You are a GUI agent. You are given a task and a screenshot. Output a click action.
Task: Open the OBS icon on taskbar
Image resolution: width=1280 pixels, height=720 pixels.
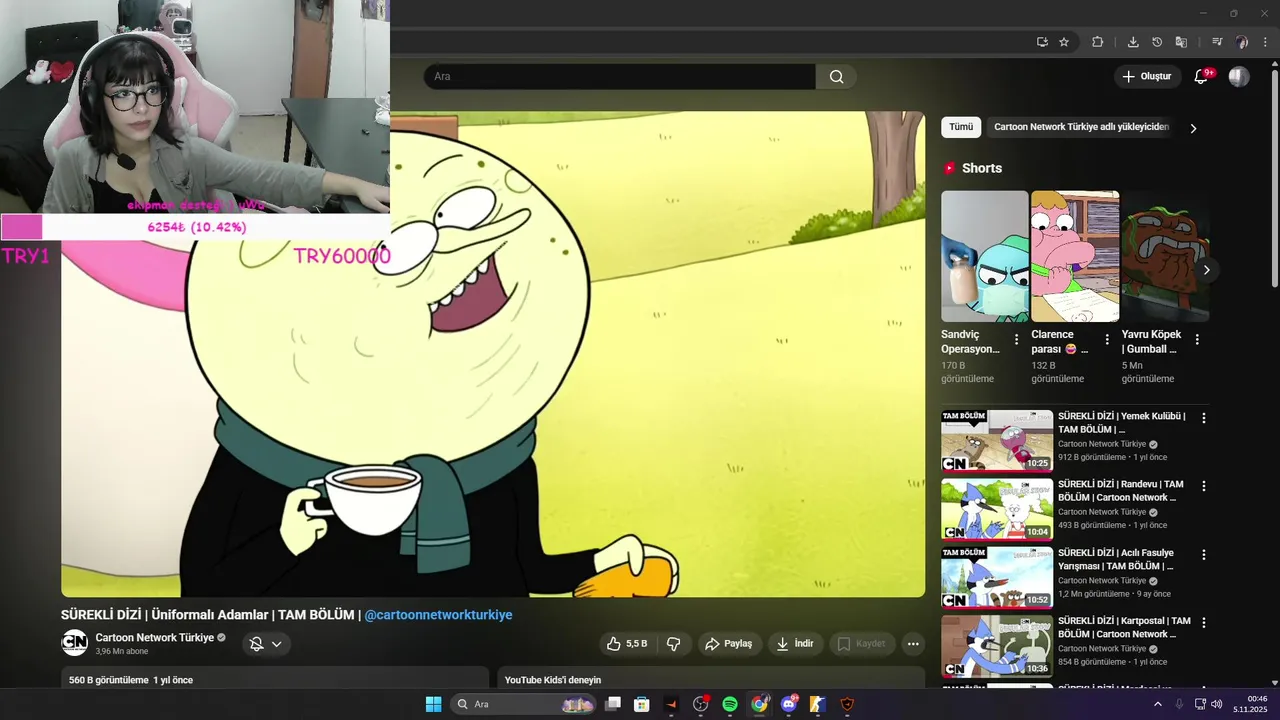pos(701,704)
